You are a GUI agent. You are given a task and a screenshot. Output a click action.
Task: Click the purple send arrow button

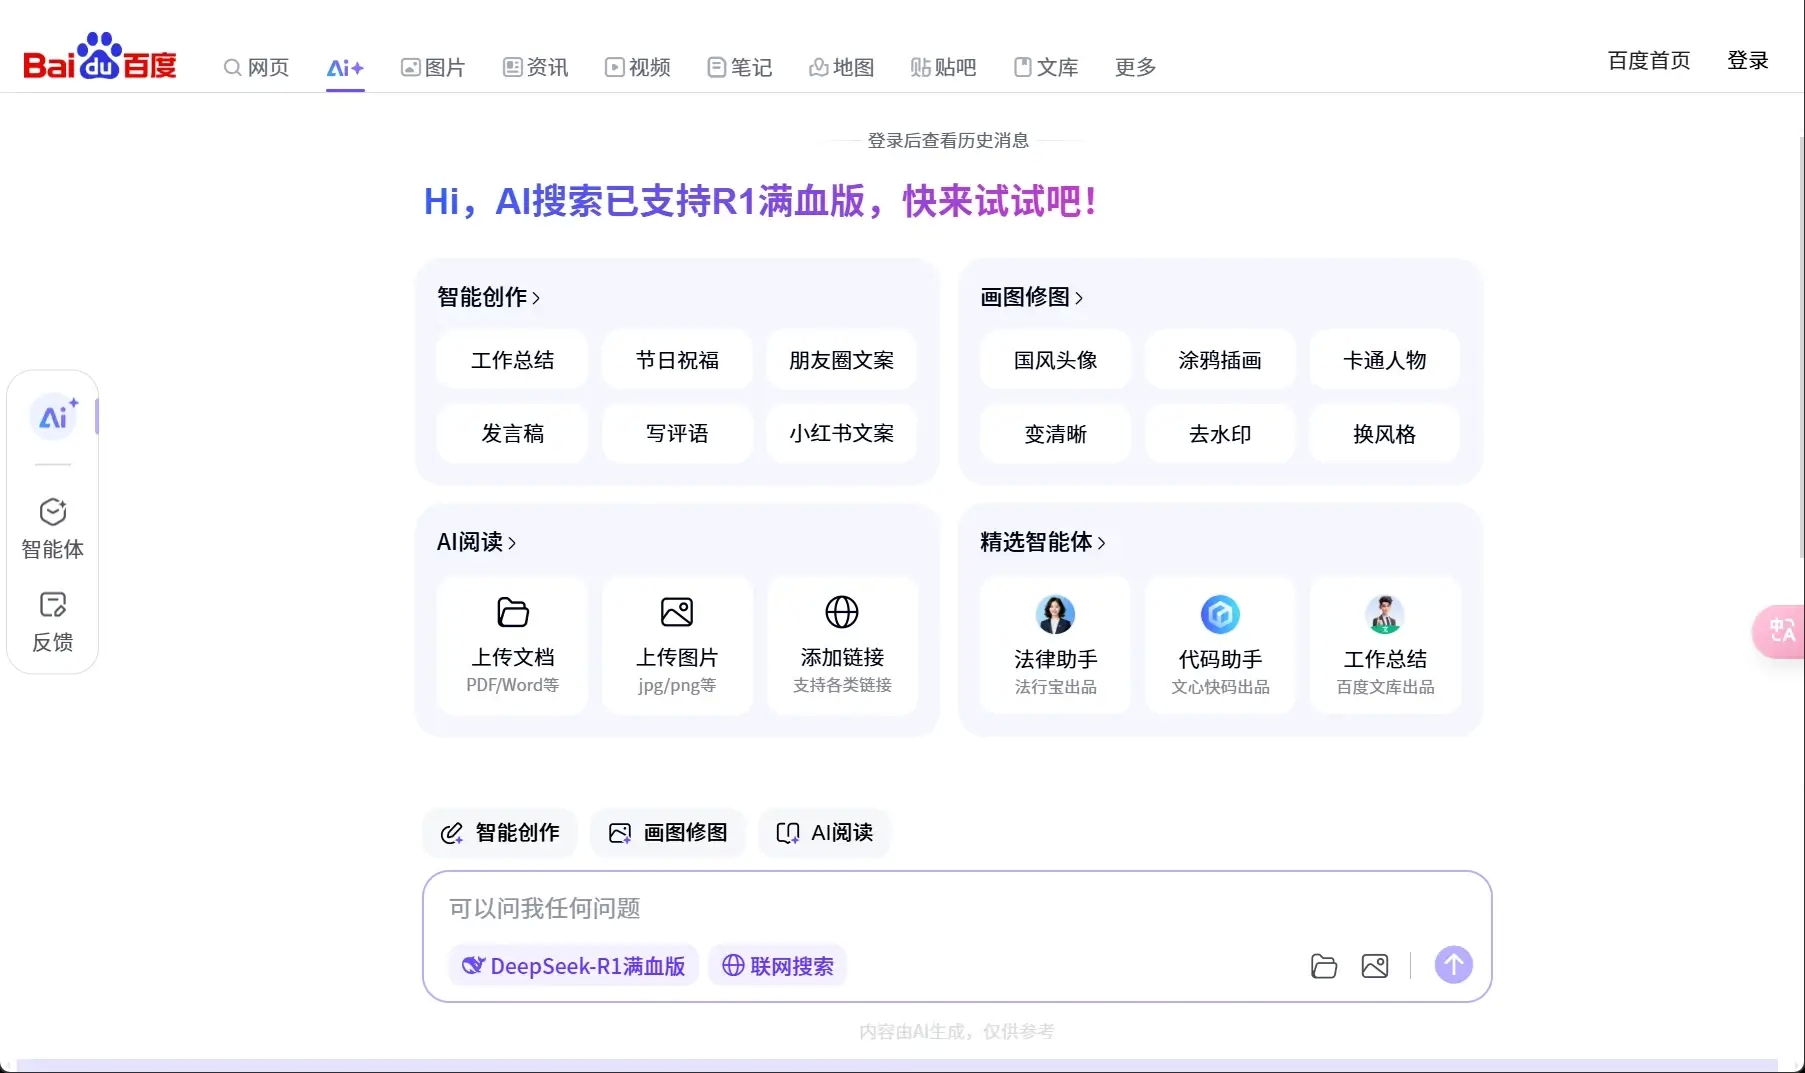point(1454,965)
